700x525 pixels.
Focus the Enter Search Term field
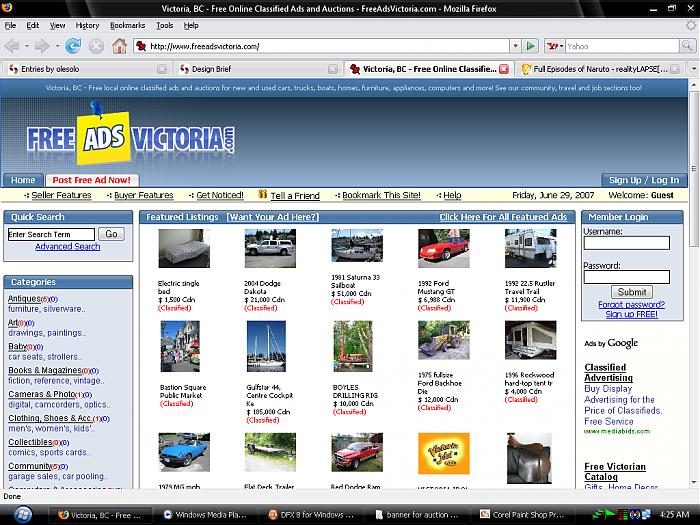(x=51, y=234)
